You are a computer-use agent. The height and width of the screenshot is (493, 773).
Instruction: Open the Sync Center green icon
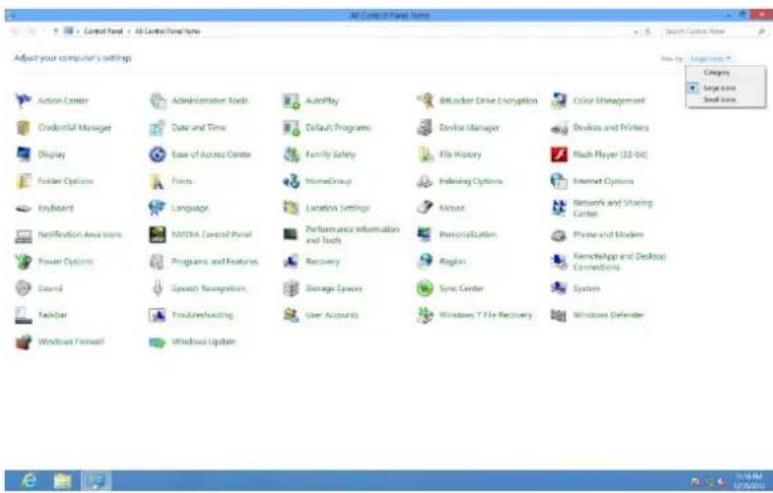[x=425, y=288]
